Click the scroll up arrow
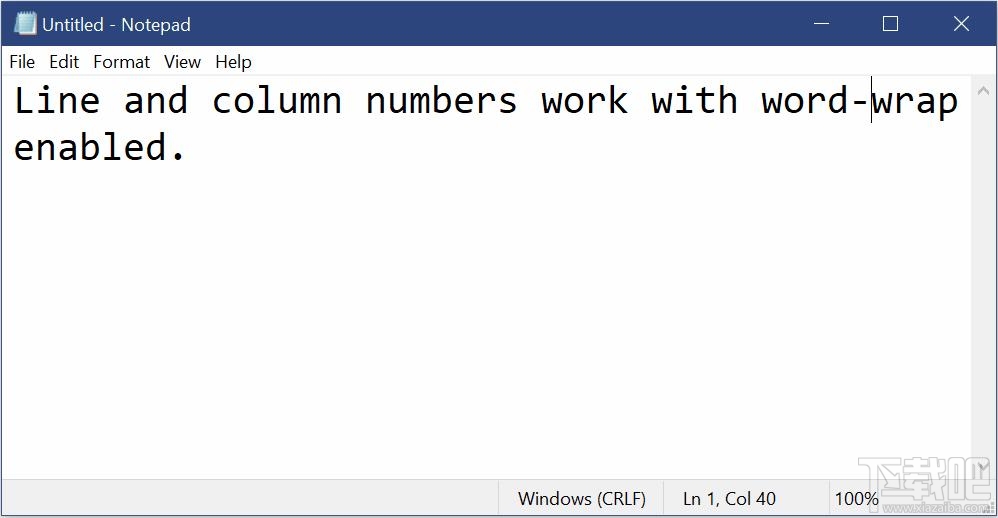Screen dimensions: 998x518 point(983,91)
